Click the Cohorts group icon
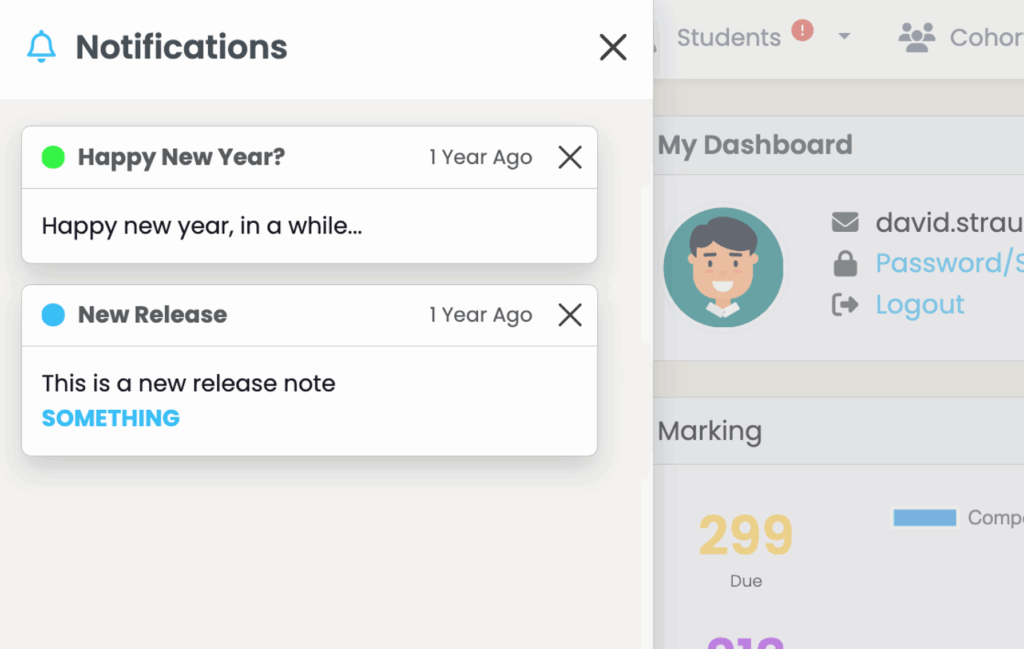This screenshot has height=649, width=1024. click(x=916, y=38)
